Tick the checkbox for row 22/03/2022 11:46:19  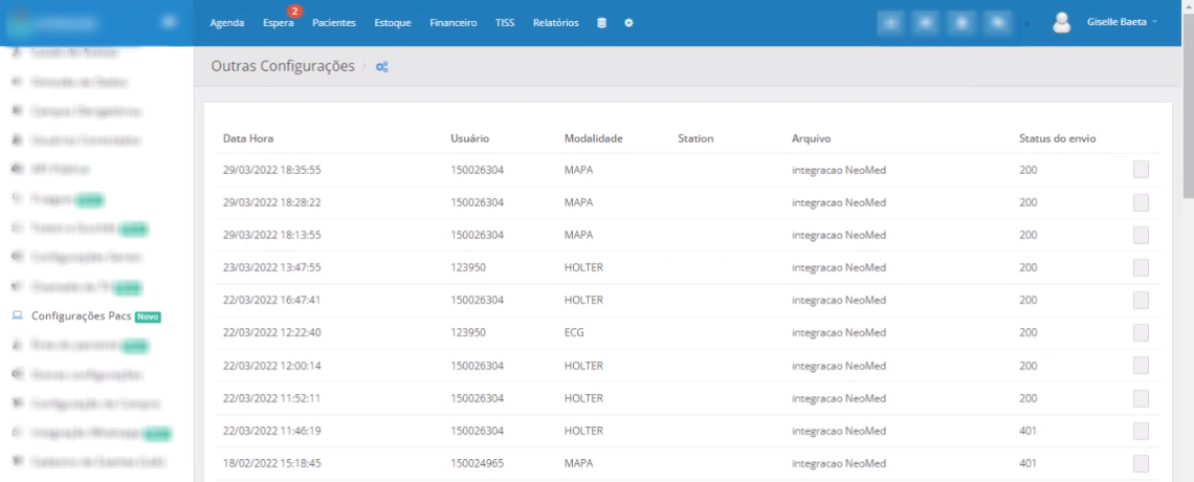tap(1141, 431)
